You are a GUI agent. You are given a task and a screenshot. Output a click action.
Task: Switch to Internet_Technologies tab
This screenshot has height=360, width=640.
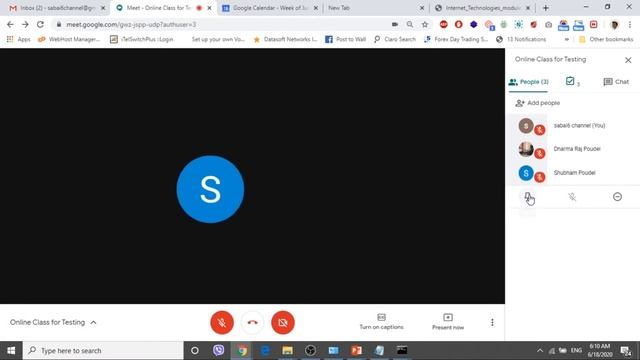pyautogui.click(x=482, y=8)
